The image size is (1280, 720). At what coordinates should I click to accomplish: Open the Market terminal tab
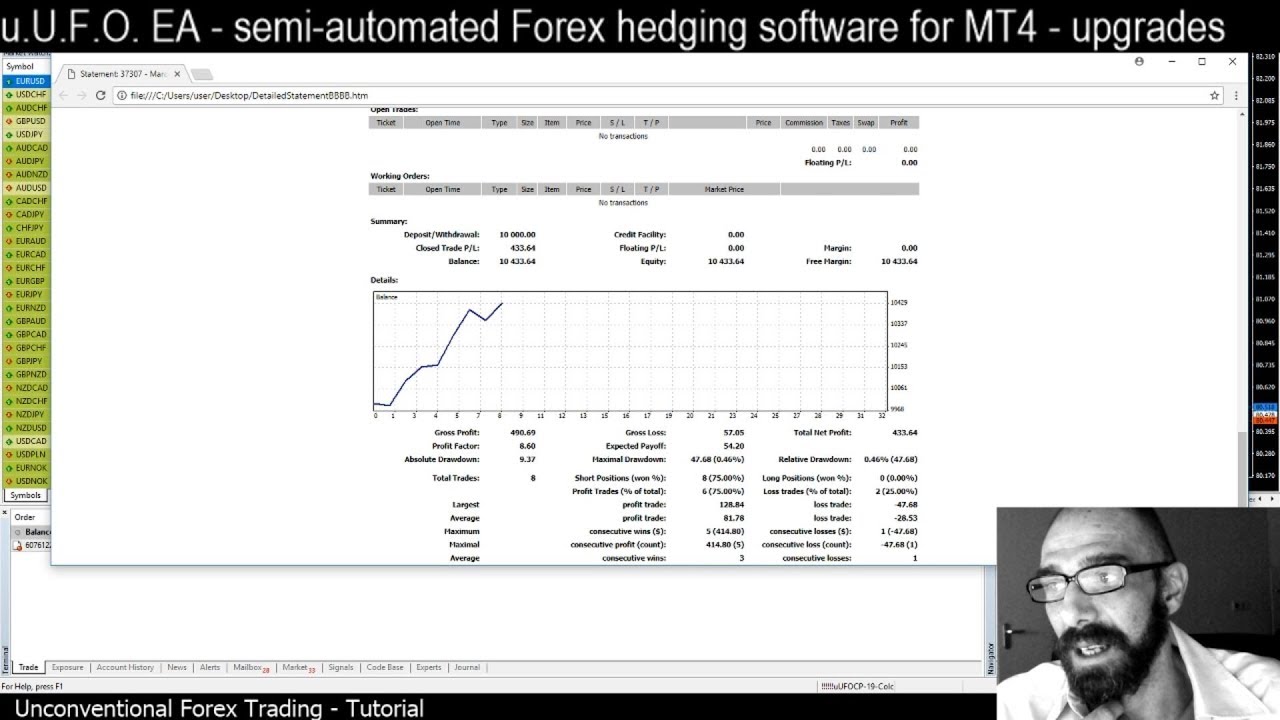click(297, 667)
